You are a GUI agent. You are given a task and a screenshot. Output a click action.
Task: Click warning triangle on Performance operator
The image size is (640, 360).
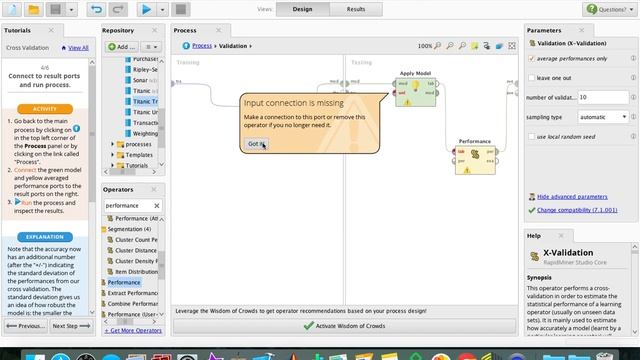pyautogui.click(x=467, y=170)
